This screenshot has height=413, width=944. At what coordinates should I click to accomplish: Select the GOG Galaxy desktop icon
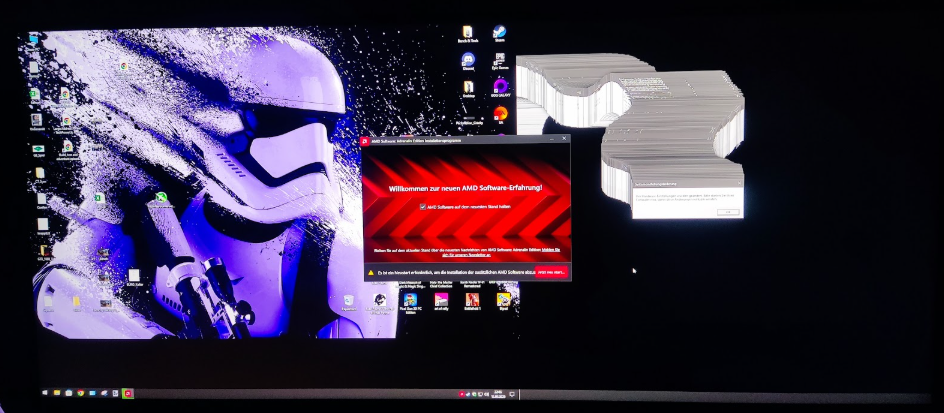500,87
